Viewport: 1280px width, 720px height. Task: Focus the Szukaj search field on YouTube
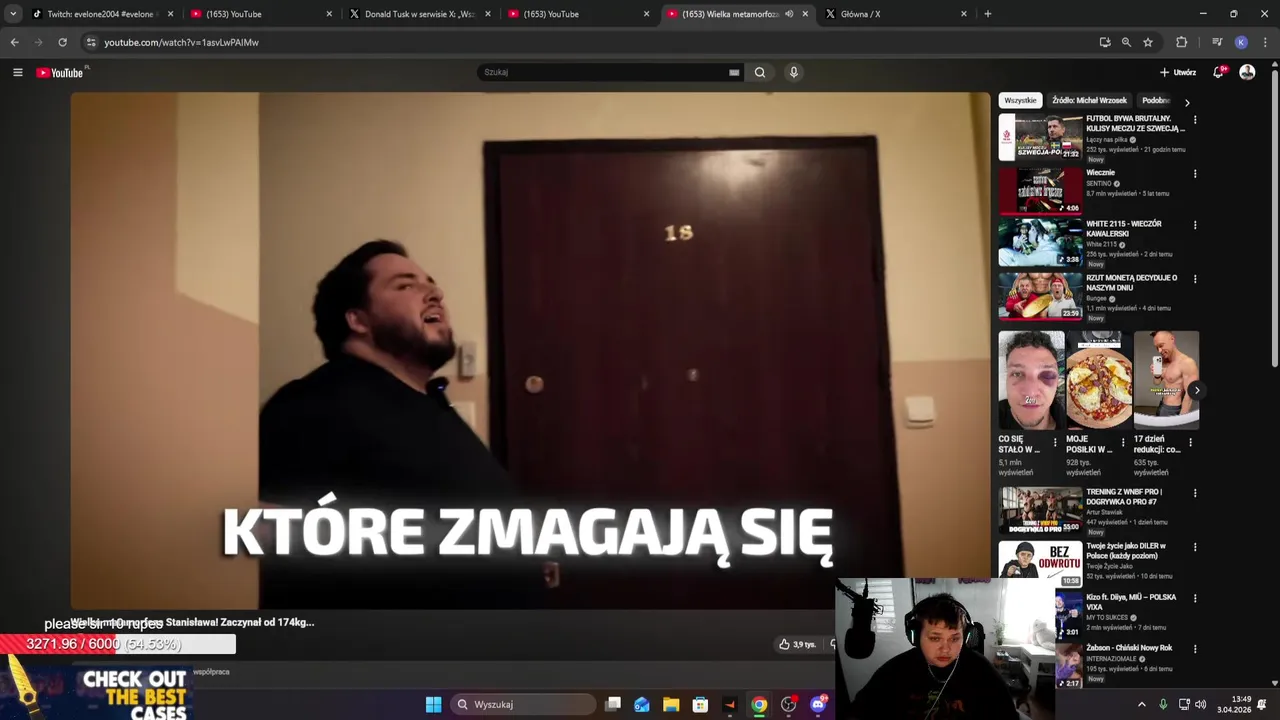(605, 72)
